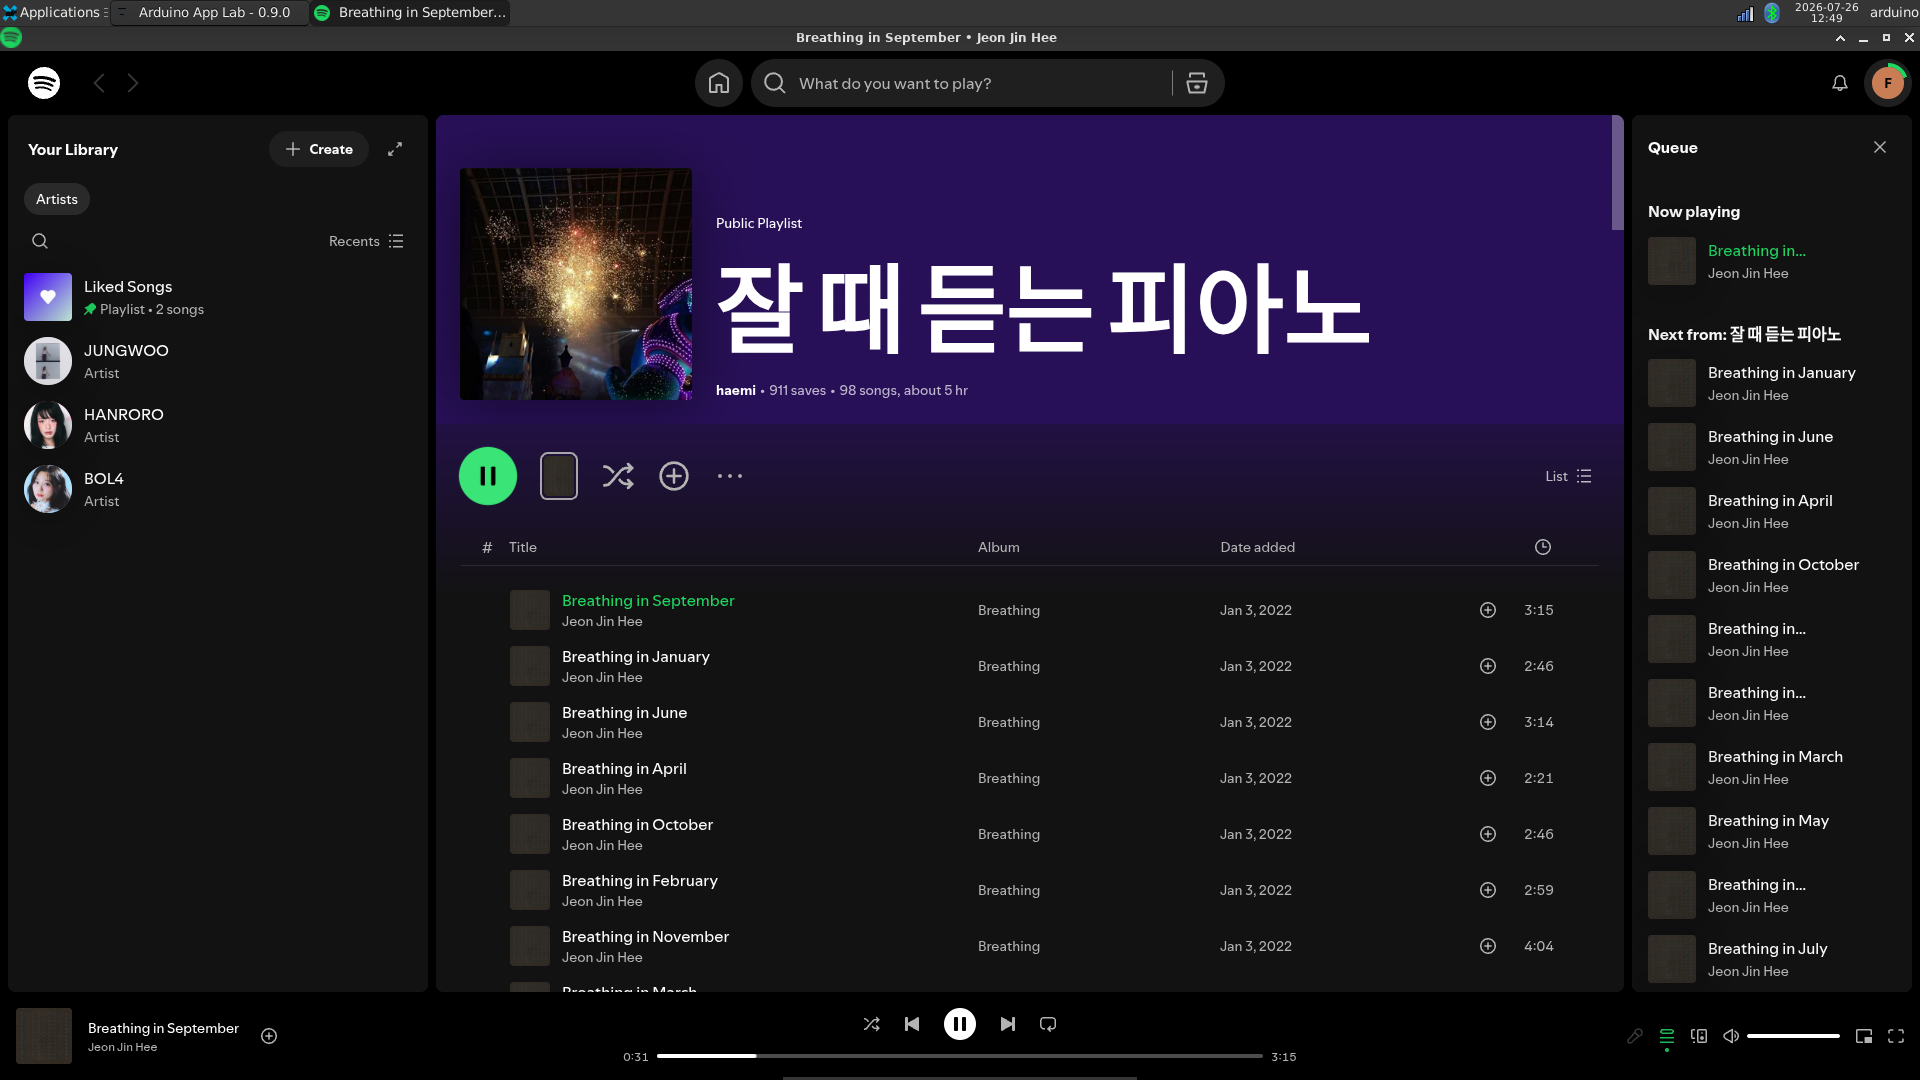Open lyrics microphone icon
The width and height of the screenshot is (1920, 1080).
pos(1635,1036)
